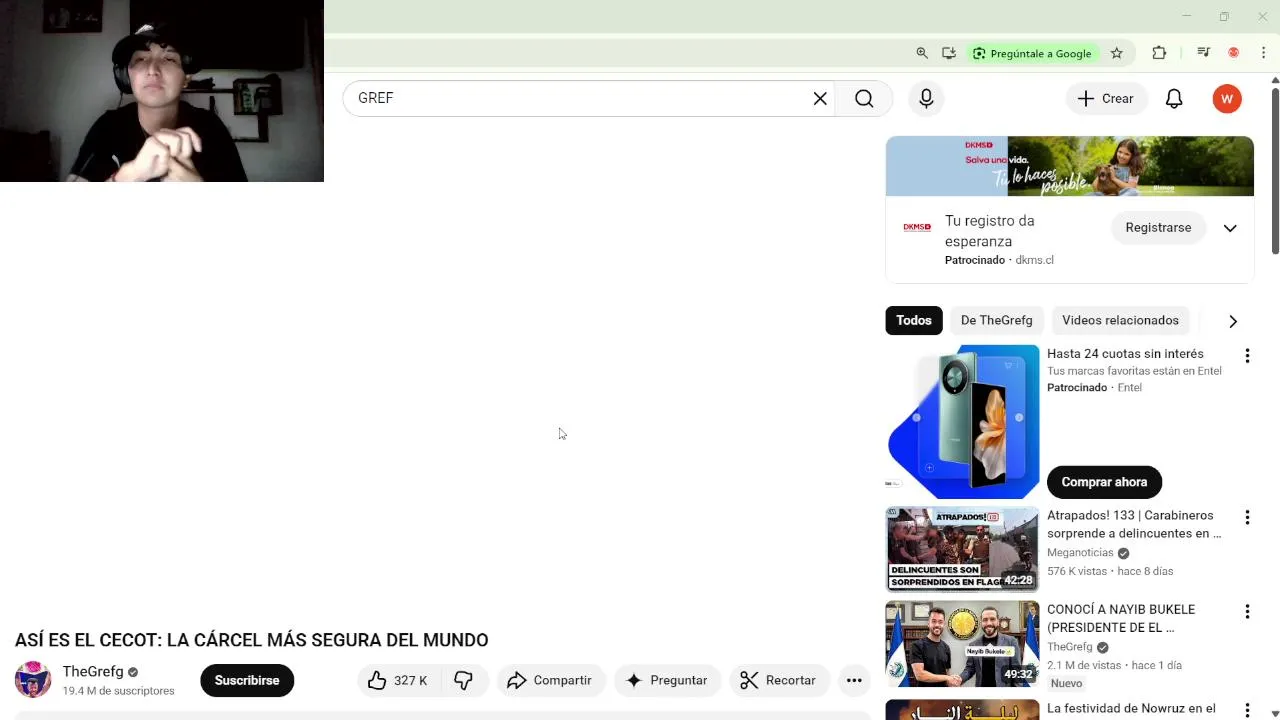This screenshot has width=1280, height=720.
Task: Expand the DKMS ad chevron
Action: point(1230,228)
